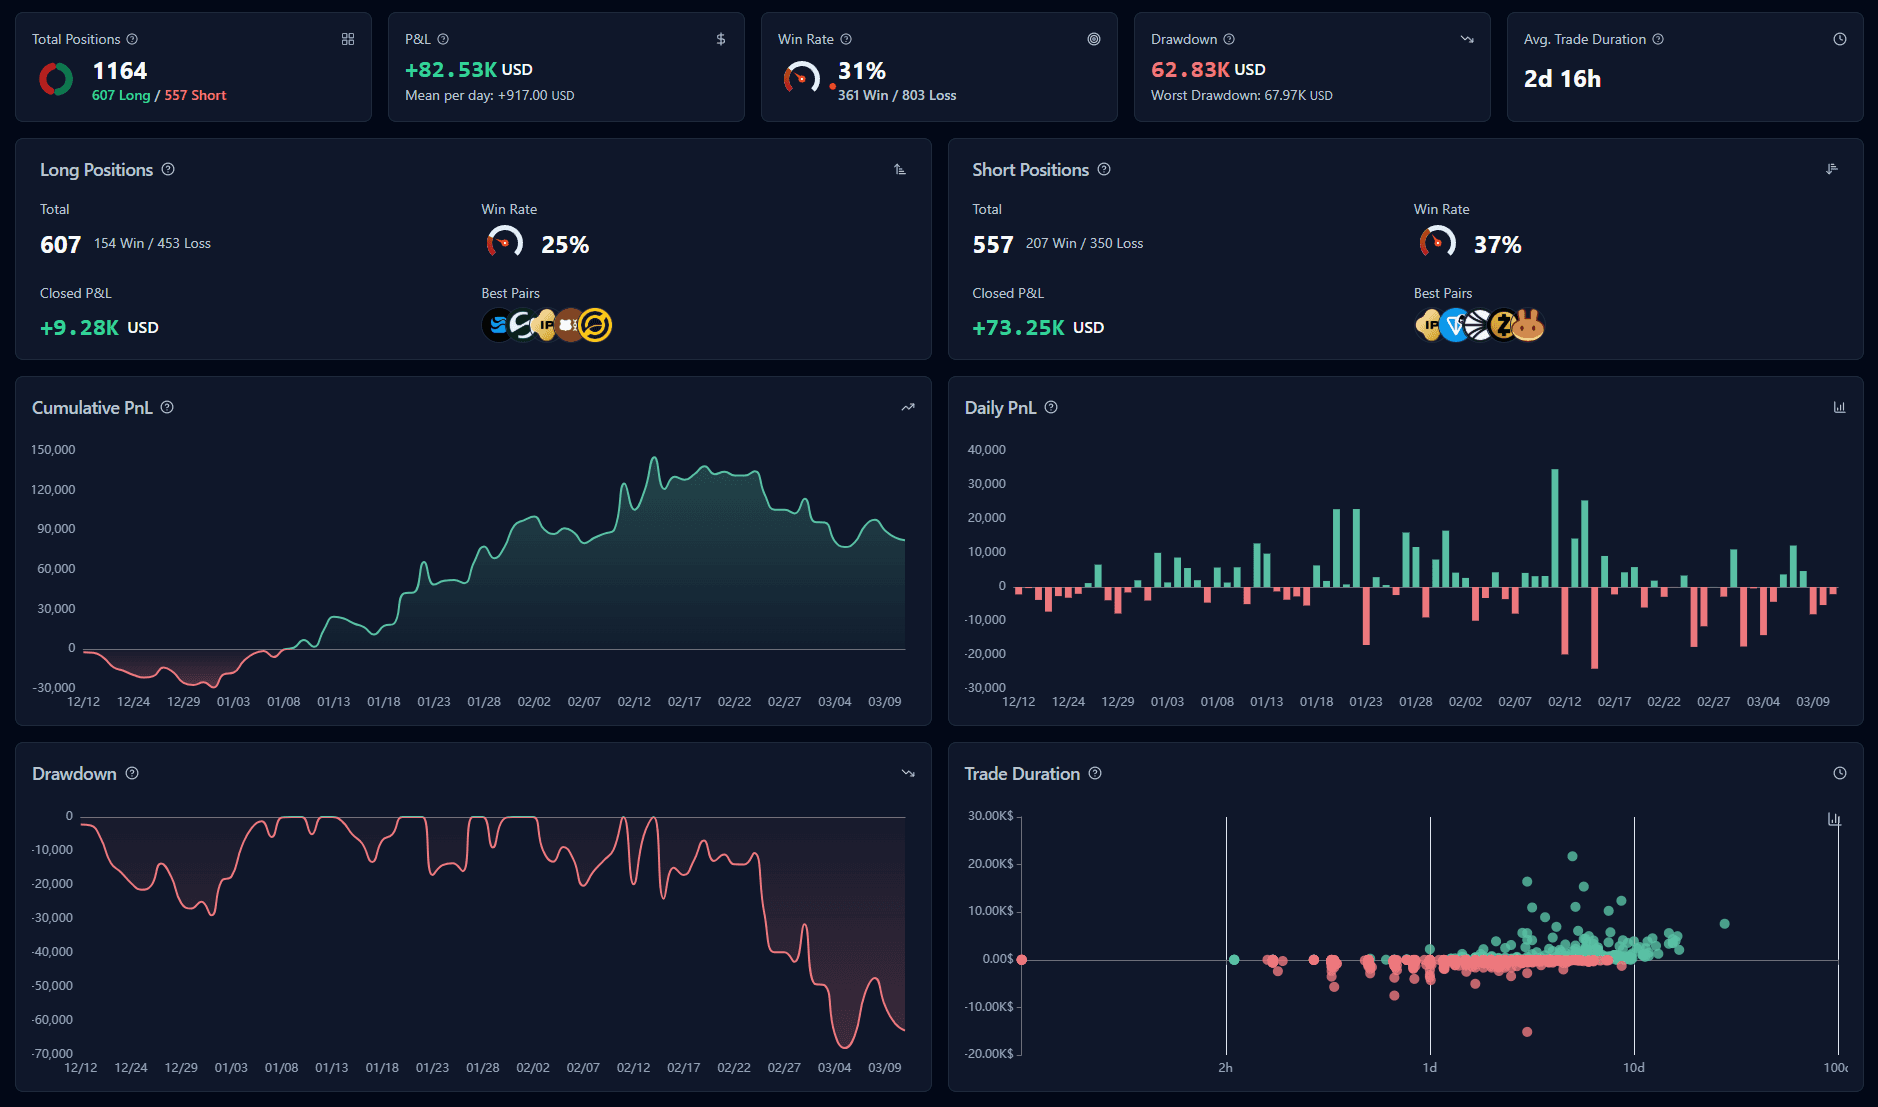Click the trend arrow icon on Drawdown card
Screen dimensions: 1878x1107
click(1466, 39)
